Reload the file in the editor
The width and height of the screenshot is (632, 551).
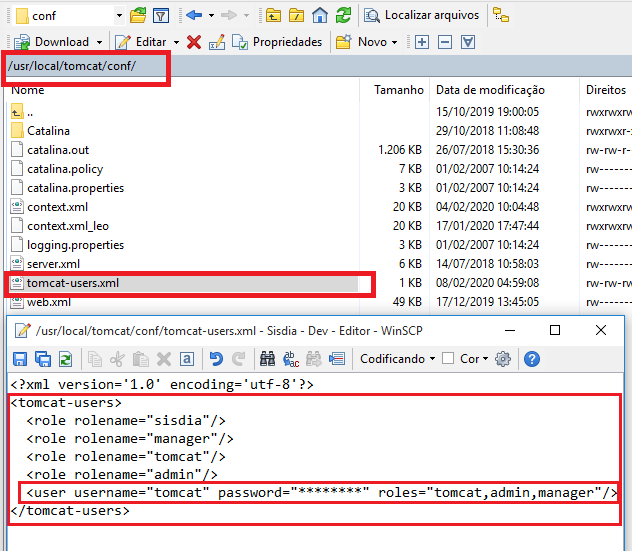click(66, 359)
